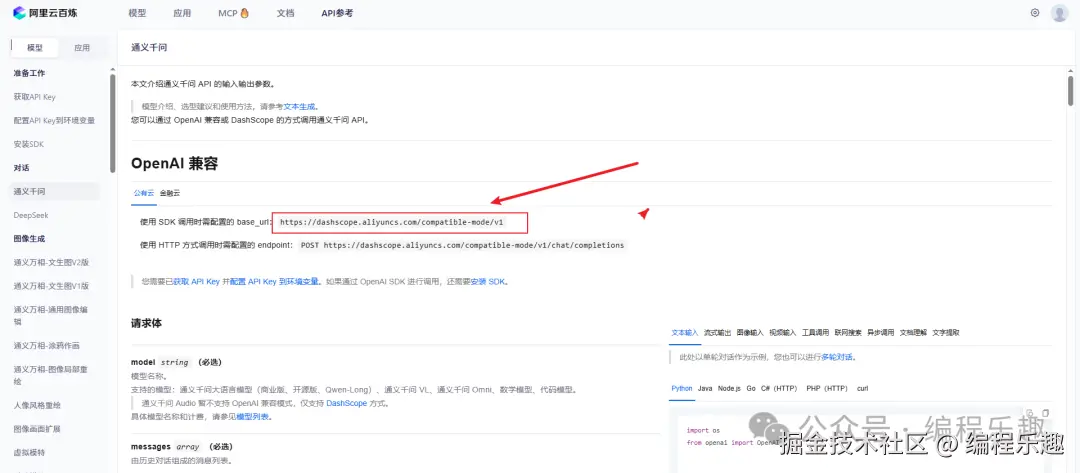The height and width of the screenshot is (473, 1080).
Task: Open 虚拟模特 in the sidebar
Action: coord(29,453)
